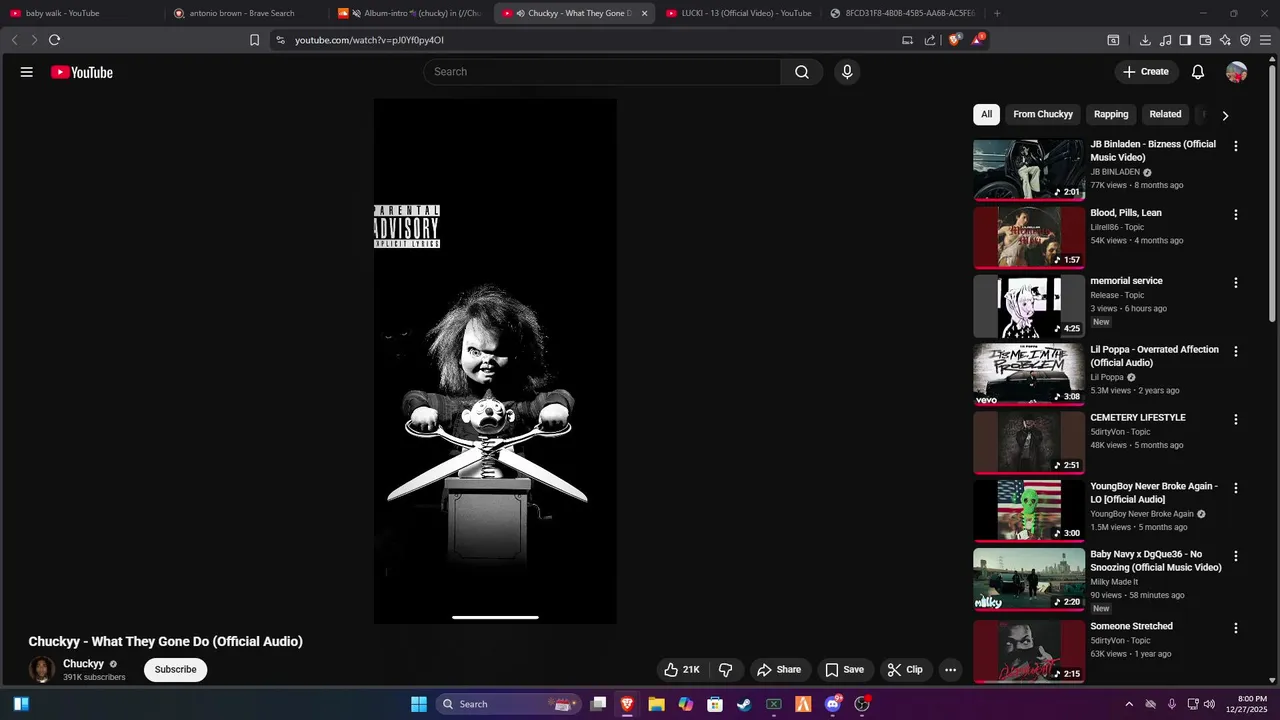This screenshot has height=720, width=1280.
Task: Click the youtube.com URL address bar
Action: pos(590,40)
